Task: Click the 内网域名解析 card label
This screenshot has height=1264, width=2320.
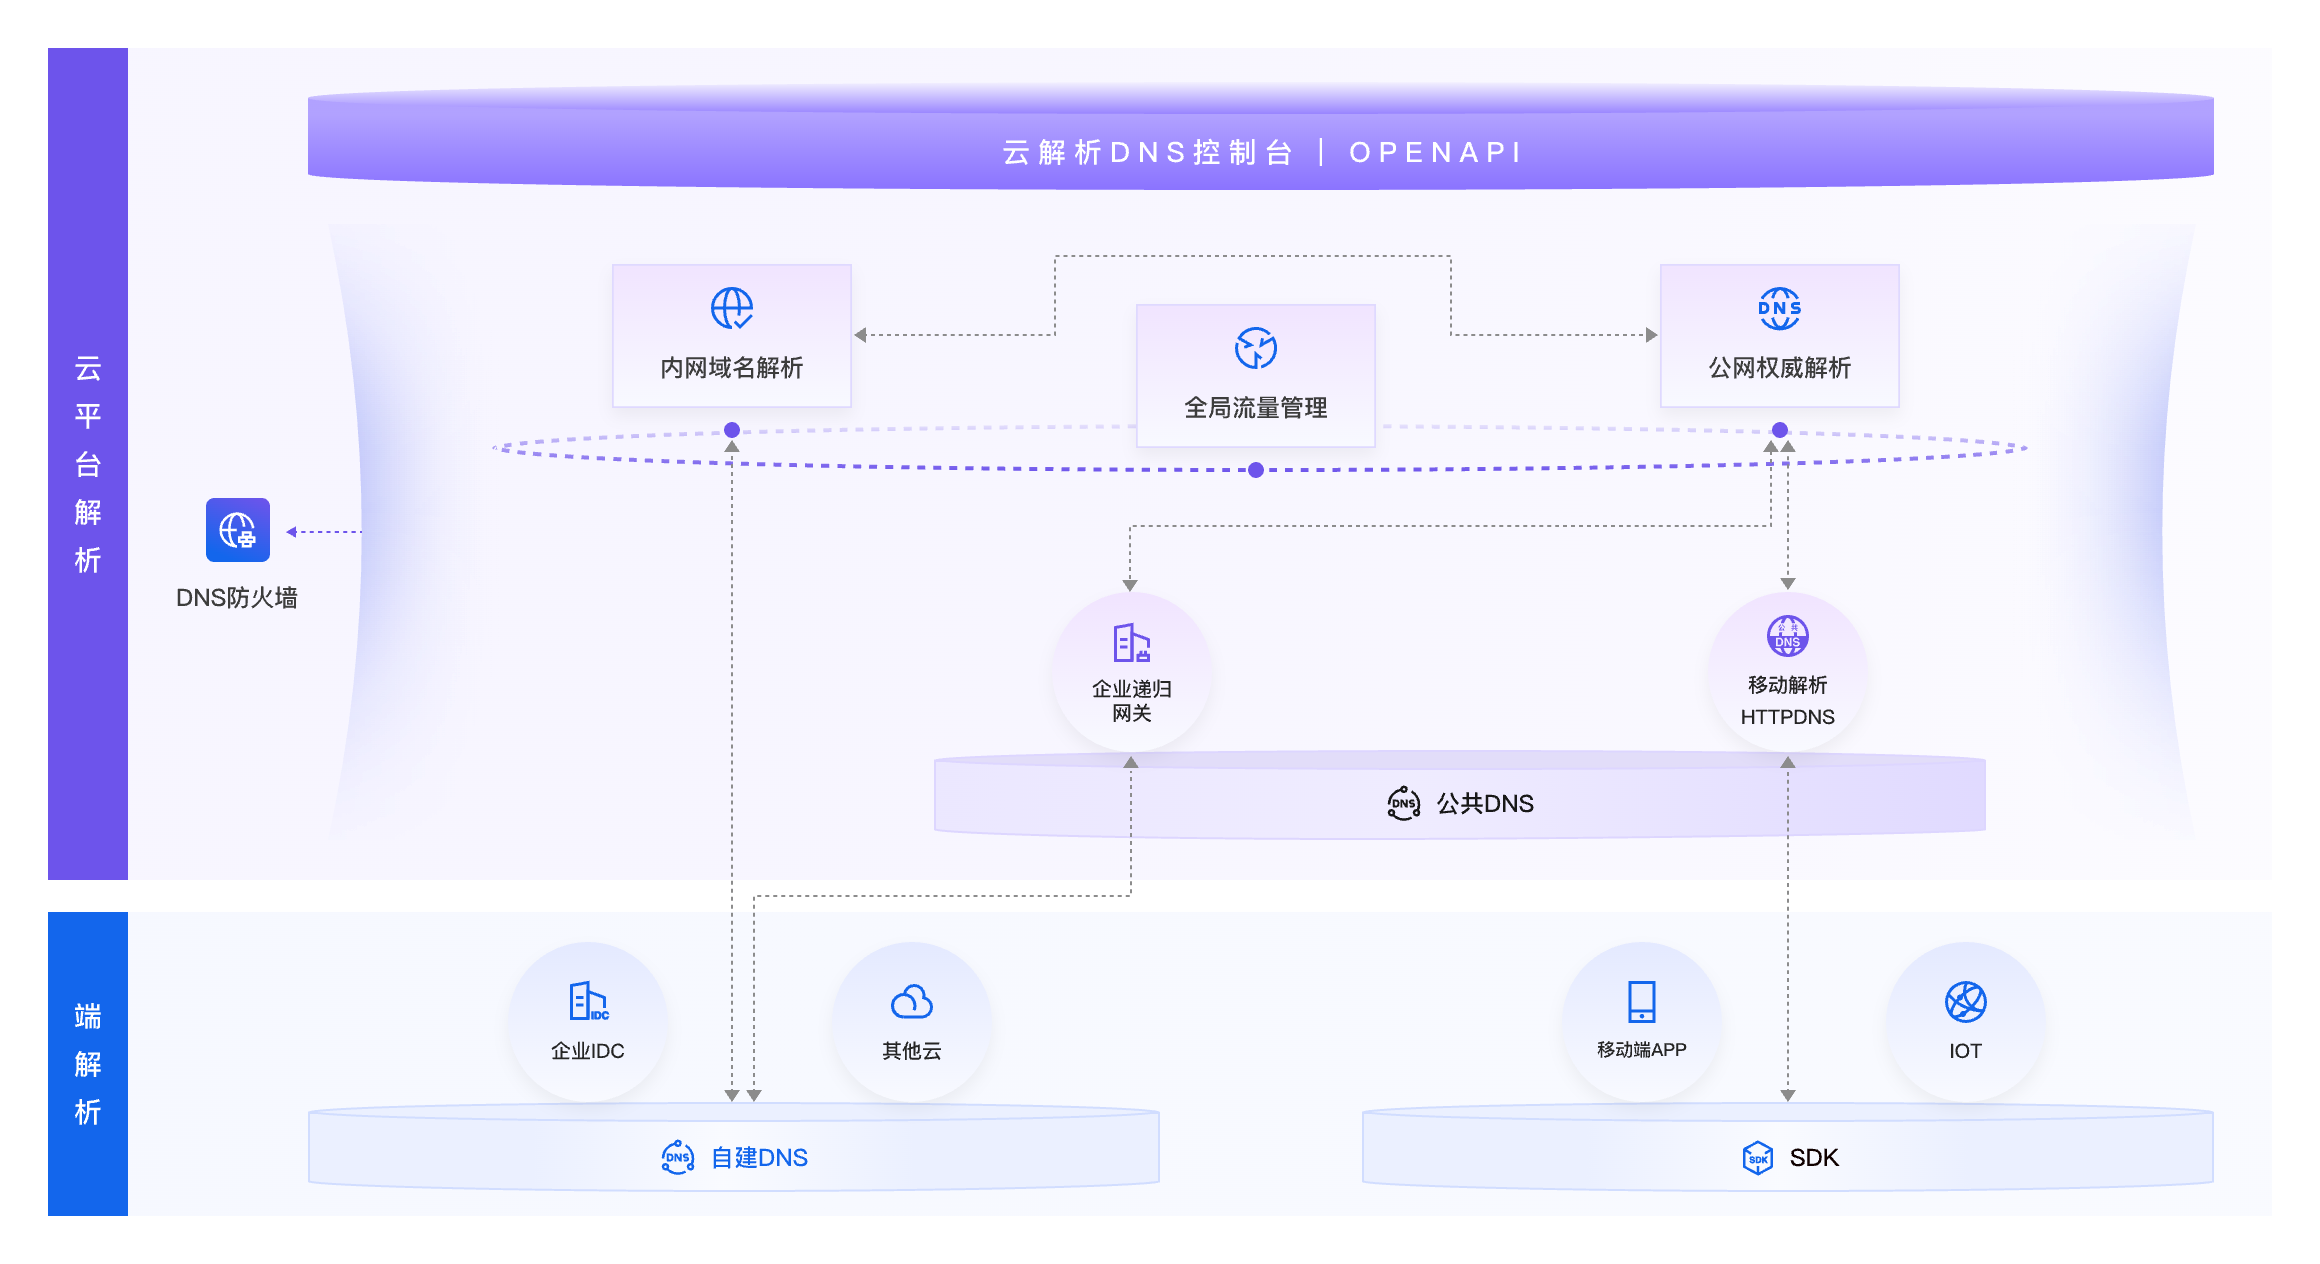Action: pyautogui.click(x=731, y=368)
